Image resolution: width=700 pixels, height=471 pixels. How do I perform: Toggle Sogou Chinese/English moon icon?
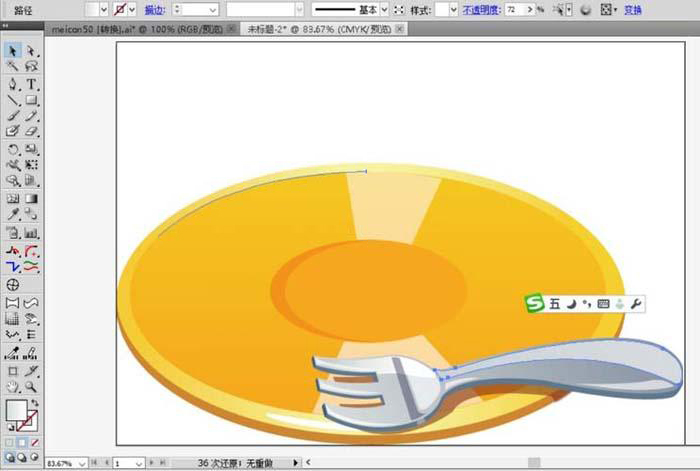pos(571,304)
